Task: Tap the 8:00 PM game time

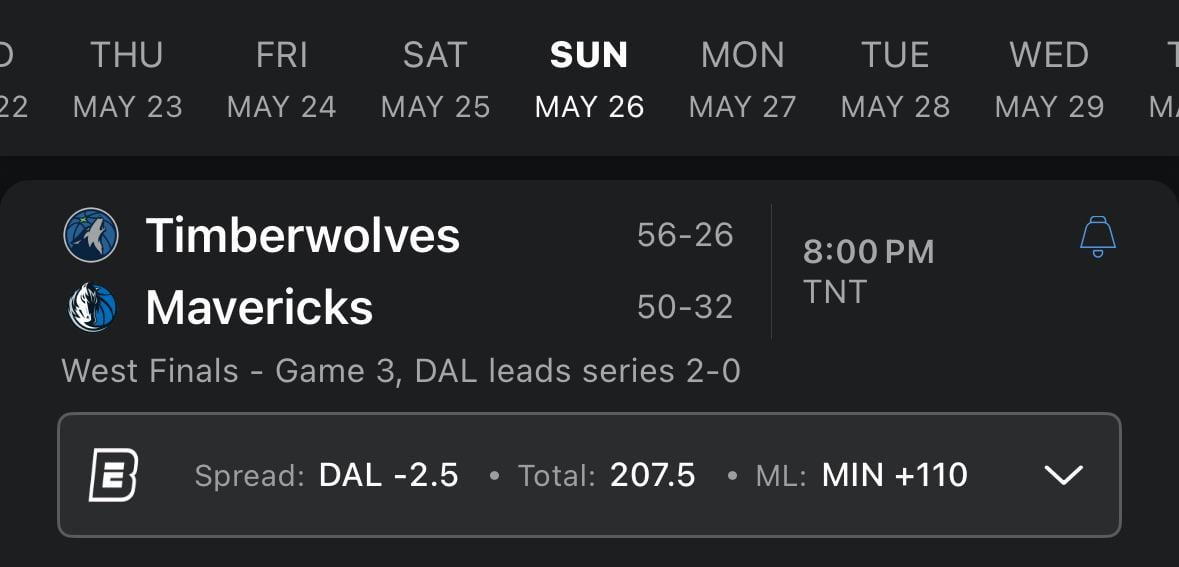Action: tap(868, 252)
